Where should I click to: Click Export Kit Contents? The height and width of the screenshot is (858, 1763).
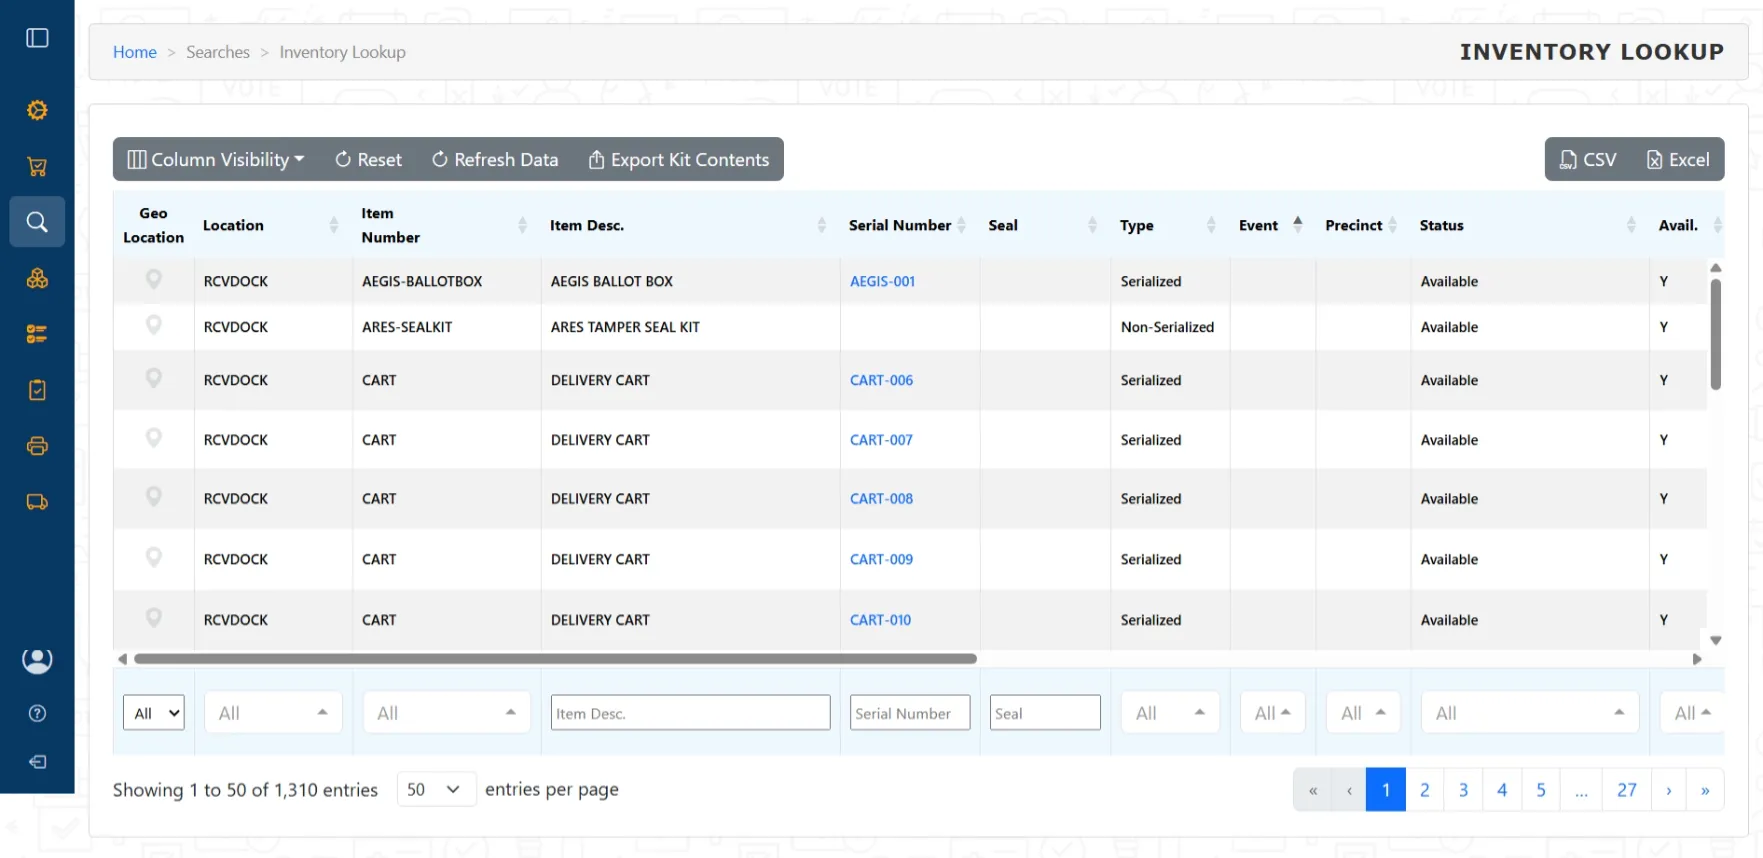(x=679, y=160)
